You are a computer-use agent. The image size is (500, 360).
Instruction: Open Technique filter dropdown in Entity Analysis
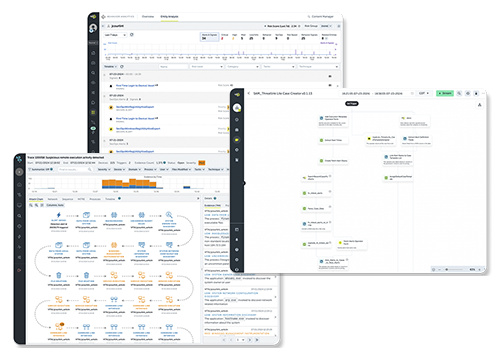click(x=318, y=67)
